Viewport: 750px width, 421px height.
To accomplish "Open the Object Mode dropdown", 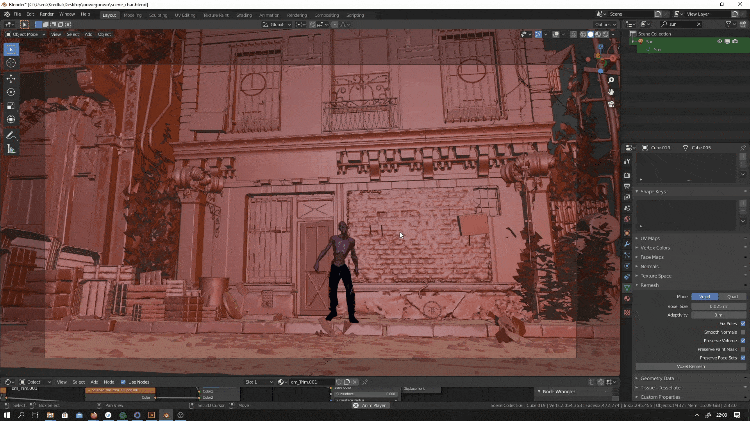I will click(24, 33).
